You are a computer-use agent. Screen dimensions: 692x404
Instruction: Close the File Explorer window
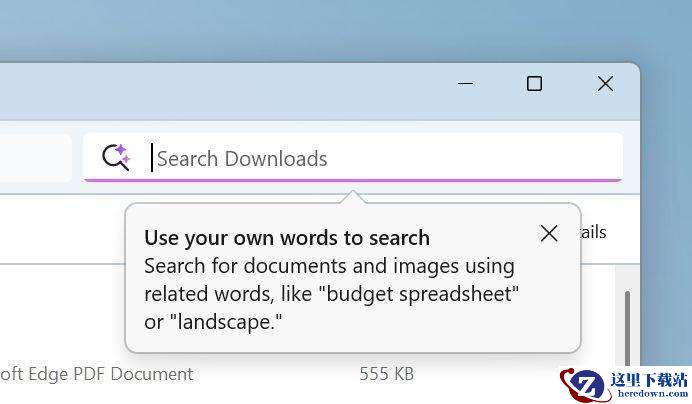pos(605,84)
